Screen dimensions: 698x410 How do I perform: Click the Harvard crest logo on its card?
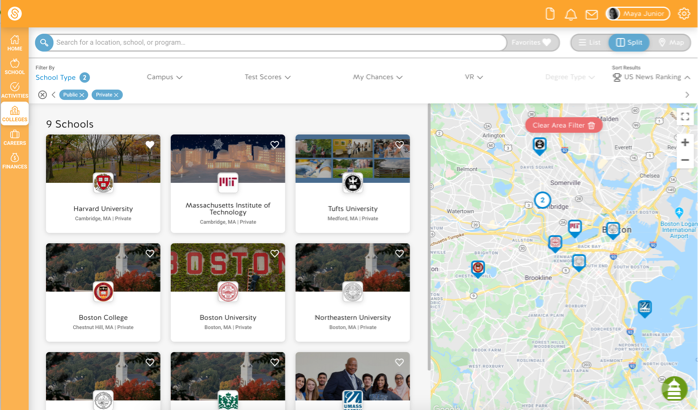pyautogui.click(x=103, y=183)
